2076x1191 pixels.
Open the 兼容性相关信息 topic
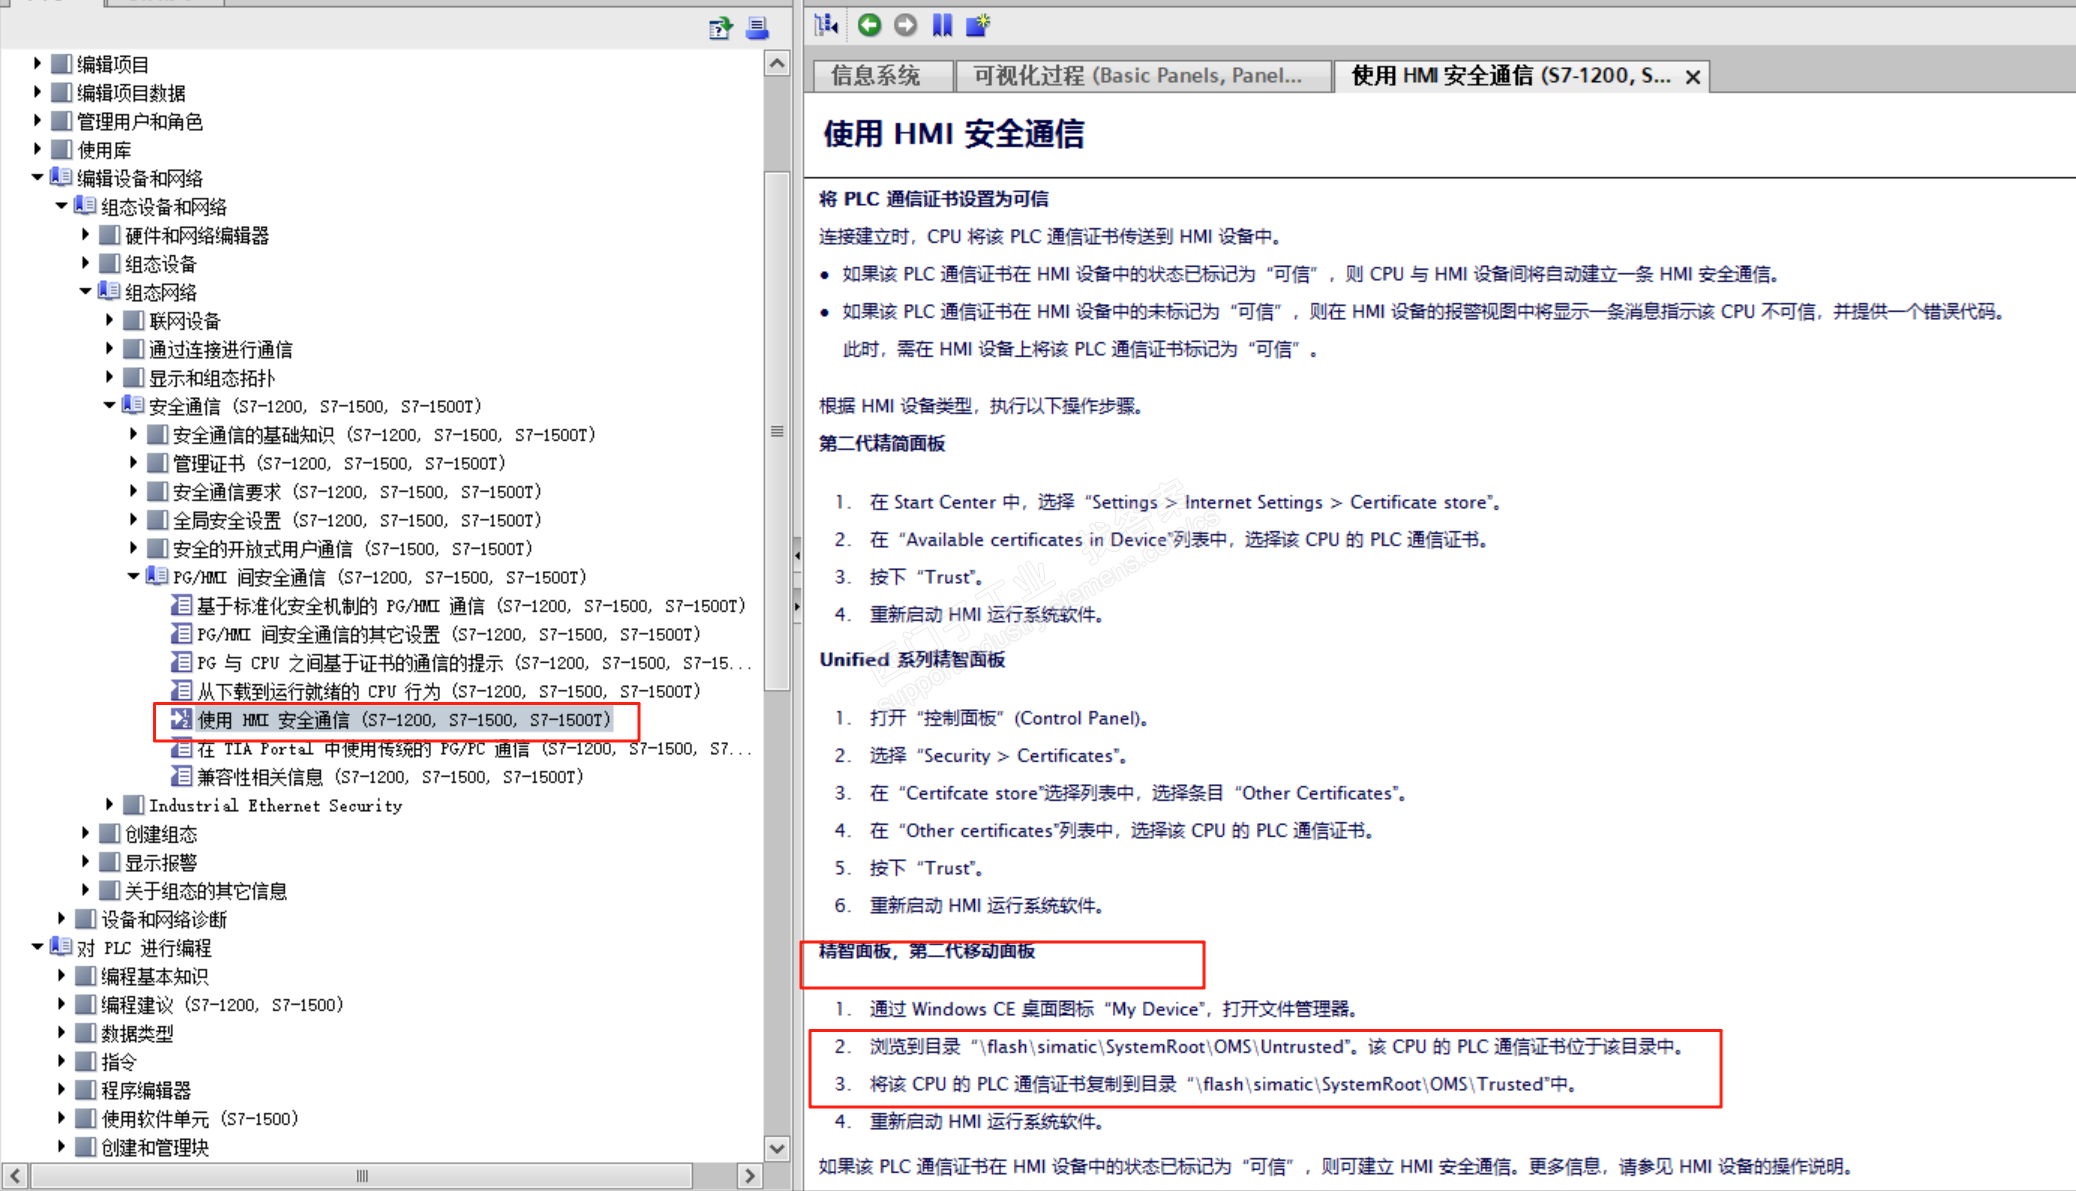point(390,777)
